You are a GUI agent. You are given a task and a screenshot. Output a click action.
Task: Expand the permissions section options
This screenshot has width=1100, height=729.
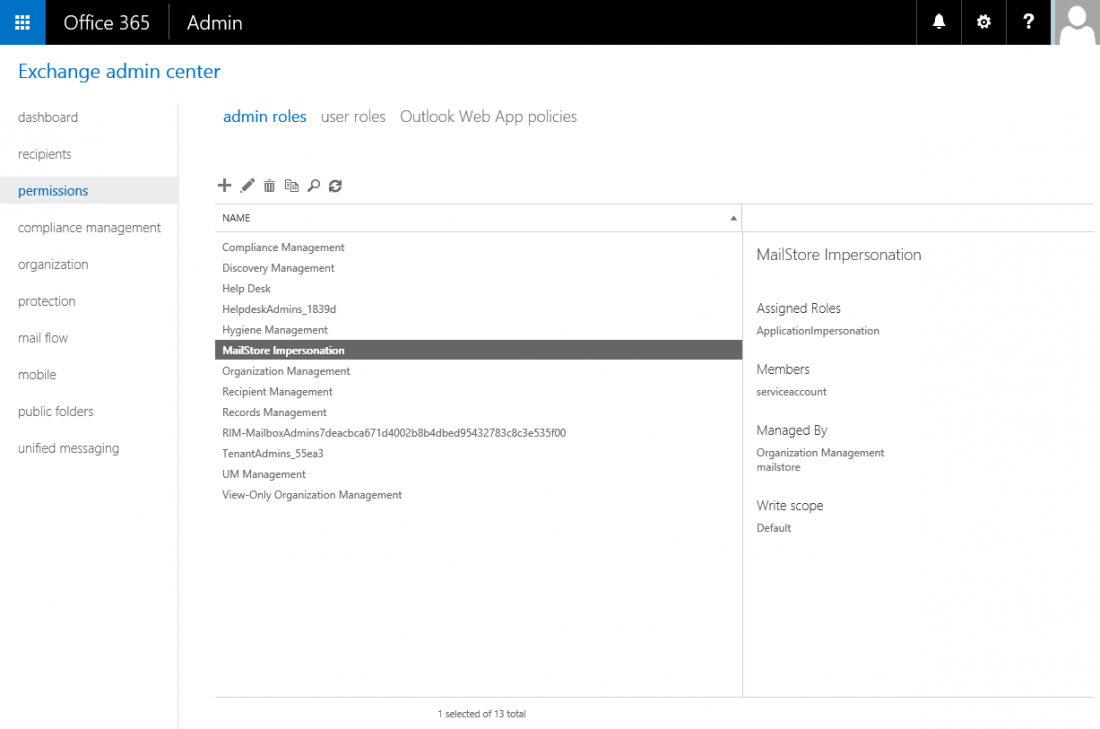coord(52,190)
